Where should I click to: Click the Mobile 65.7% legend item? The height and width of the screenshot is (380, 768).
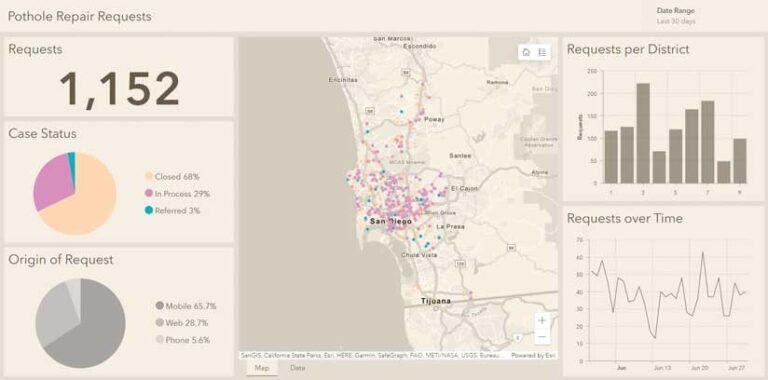(186, 306)
